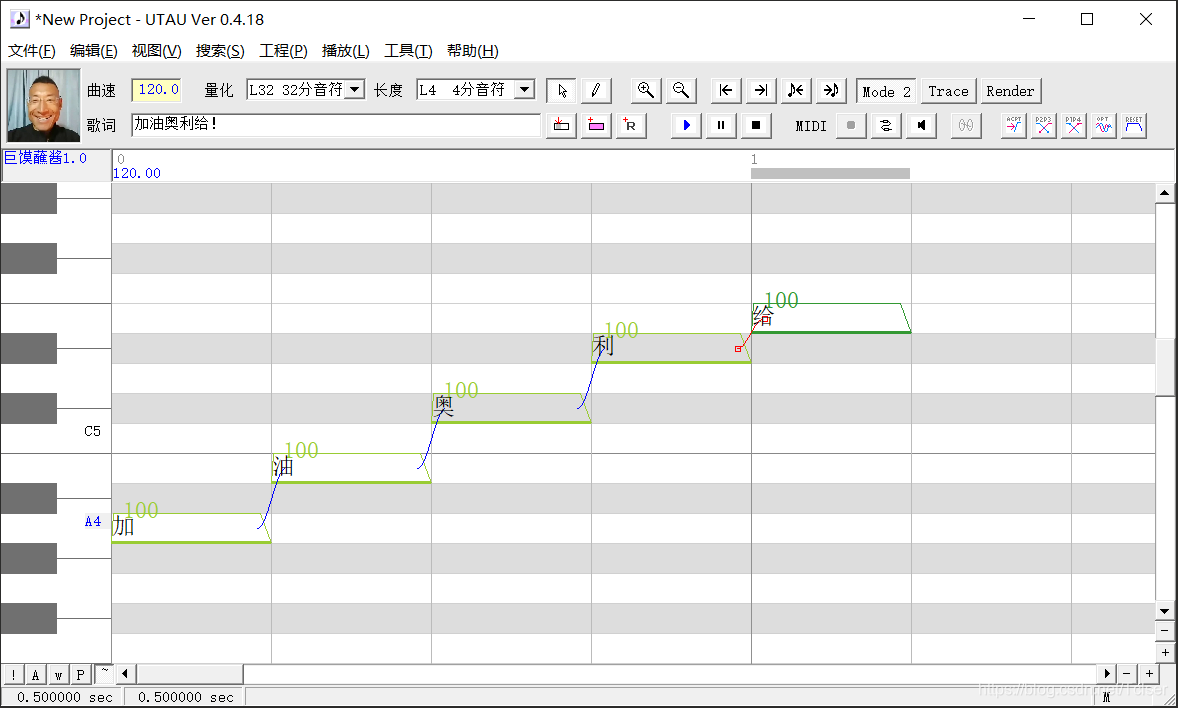
Task: Insert a rest with the +R icon
Action: (x=630, y=126)
